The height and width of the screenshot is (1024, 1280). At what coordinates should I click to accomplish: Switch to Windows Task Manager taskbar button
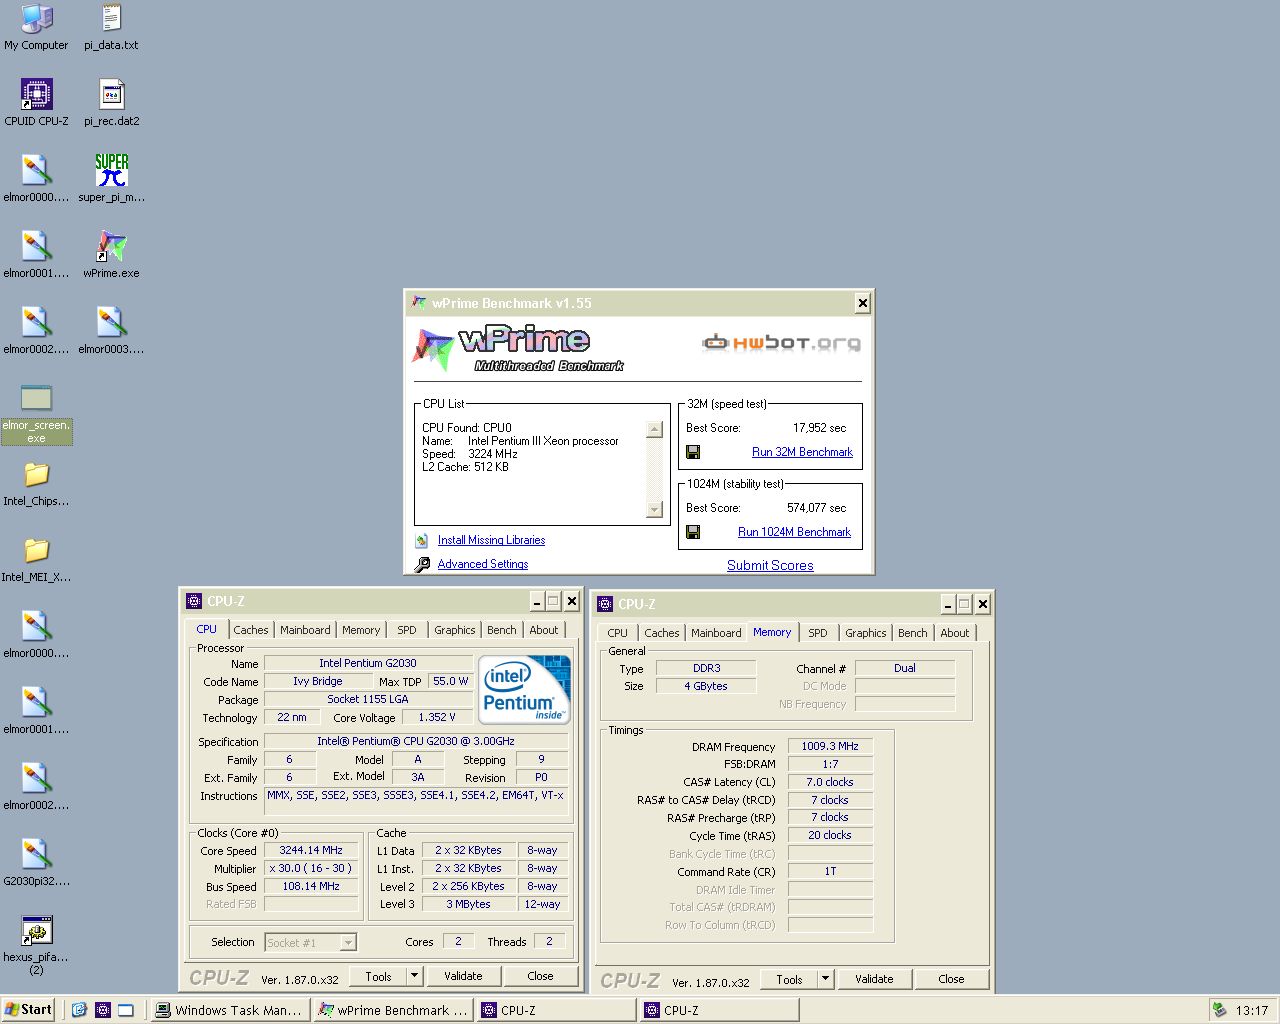coord(230,1010)
